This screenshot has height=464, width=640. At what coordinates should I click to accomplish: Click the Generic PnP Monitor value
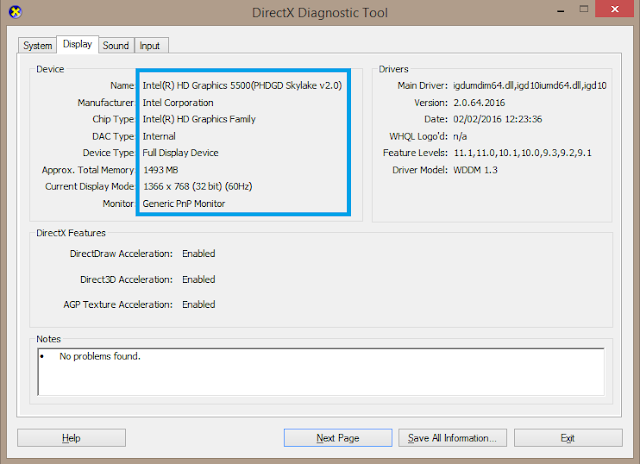tap(184, 204)
